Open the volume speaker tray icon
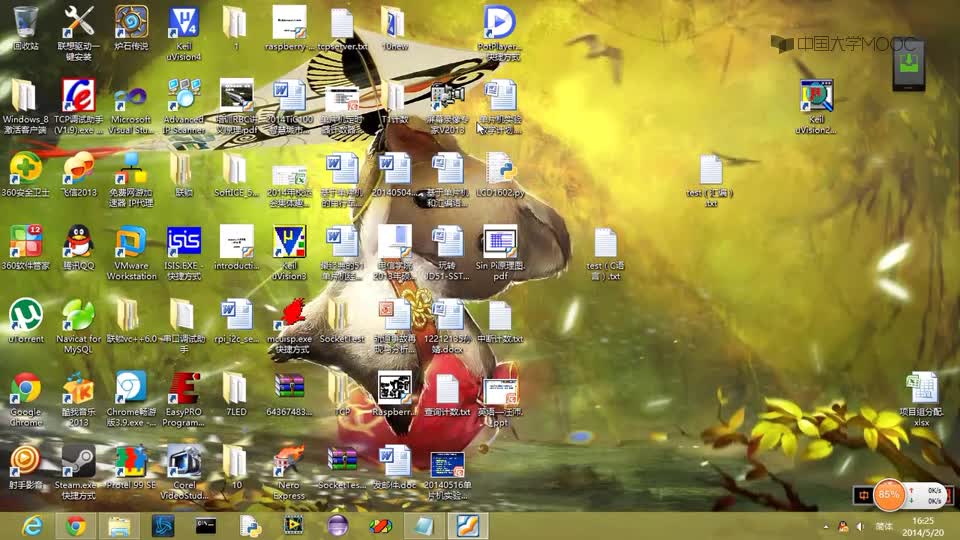 pyautogui.click(x=860, y=527)
